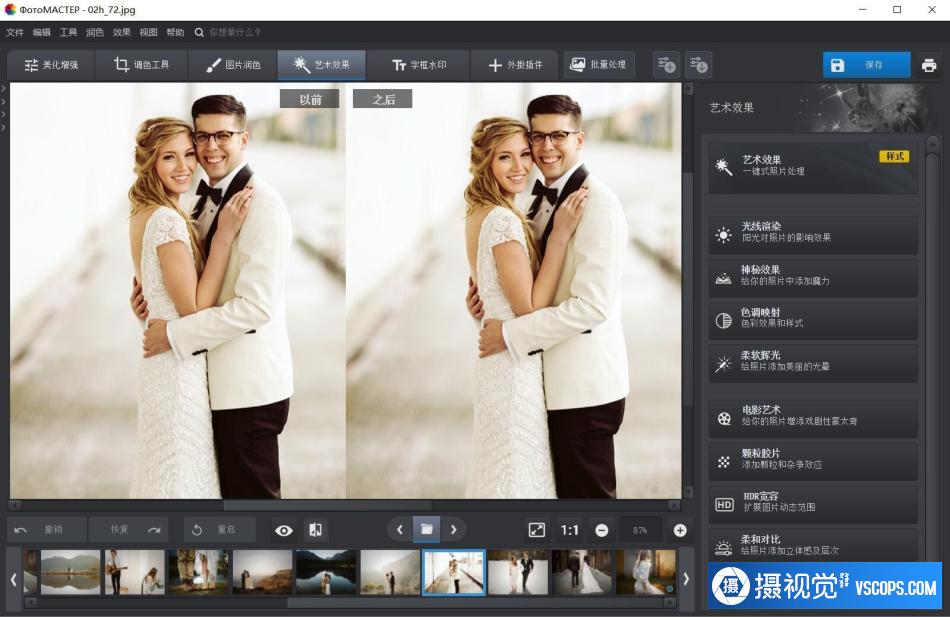Switch to the 字框水印 text tab
Image resolution: width=950 pixels, height=617 pixels.
[419, 65]
